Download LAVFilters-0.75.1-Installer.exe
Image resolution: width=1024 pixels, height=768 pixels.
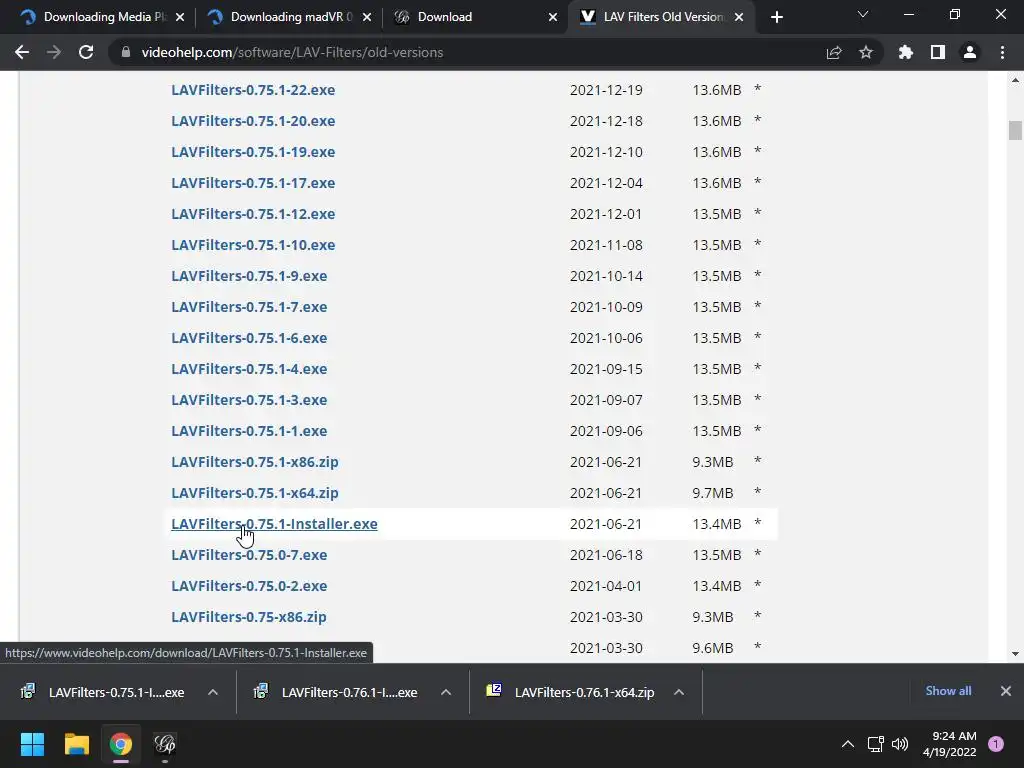coord(274,524)
